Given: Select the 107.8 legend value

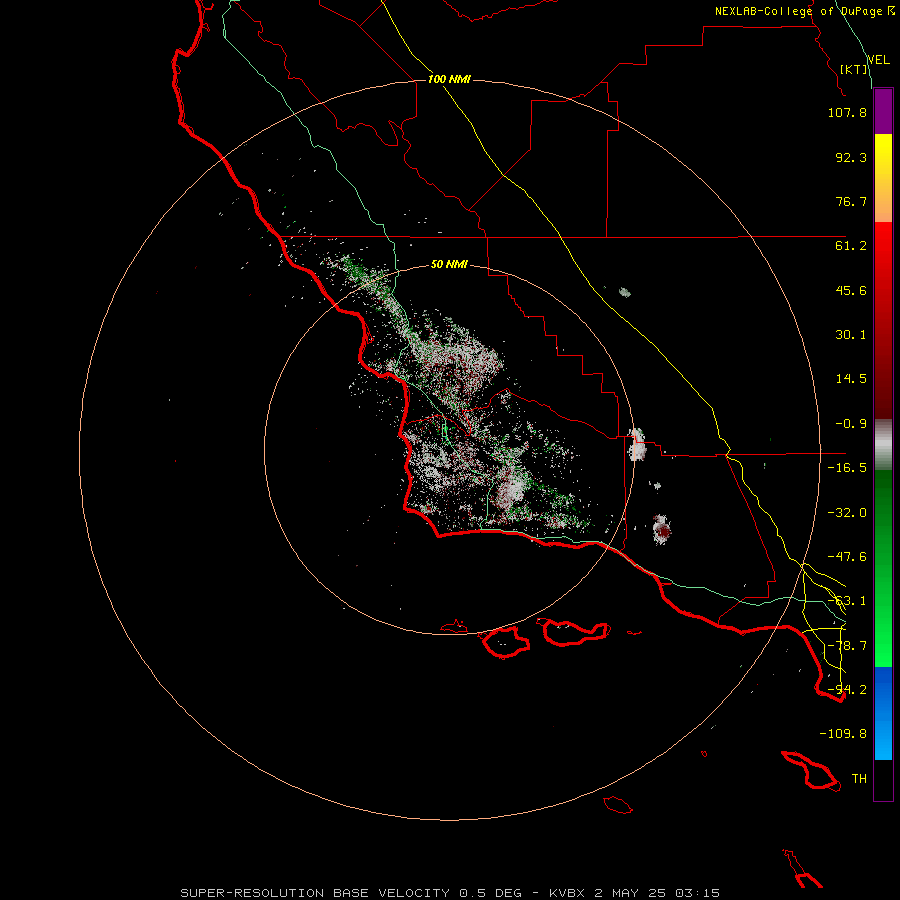Looking at the screenshot, I should [x=847, y=112].
